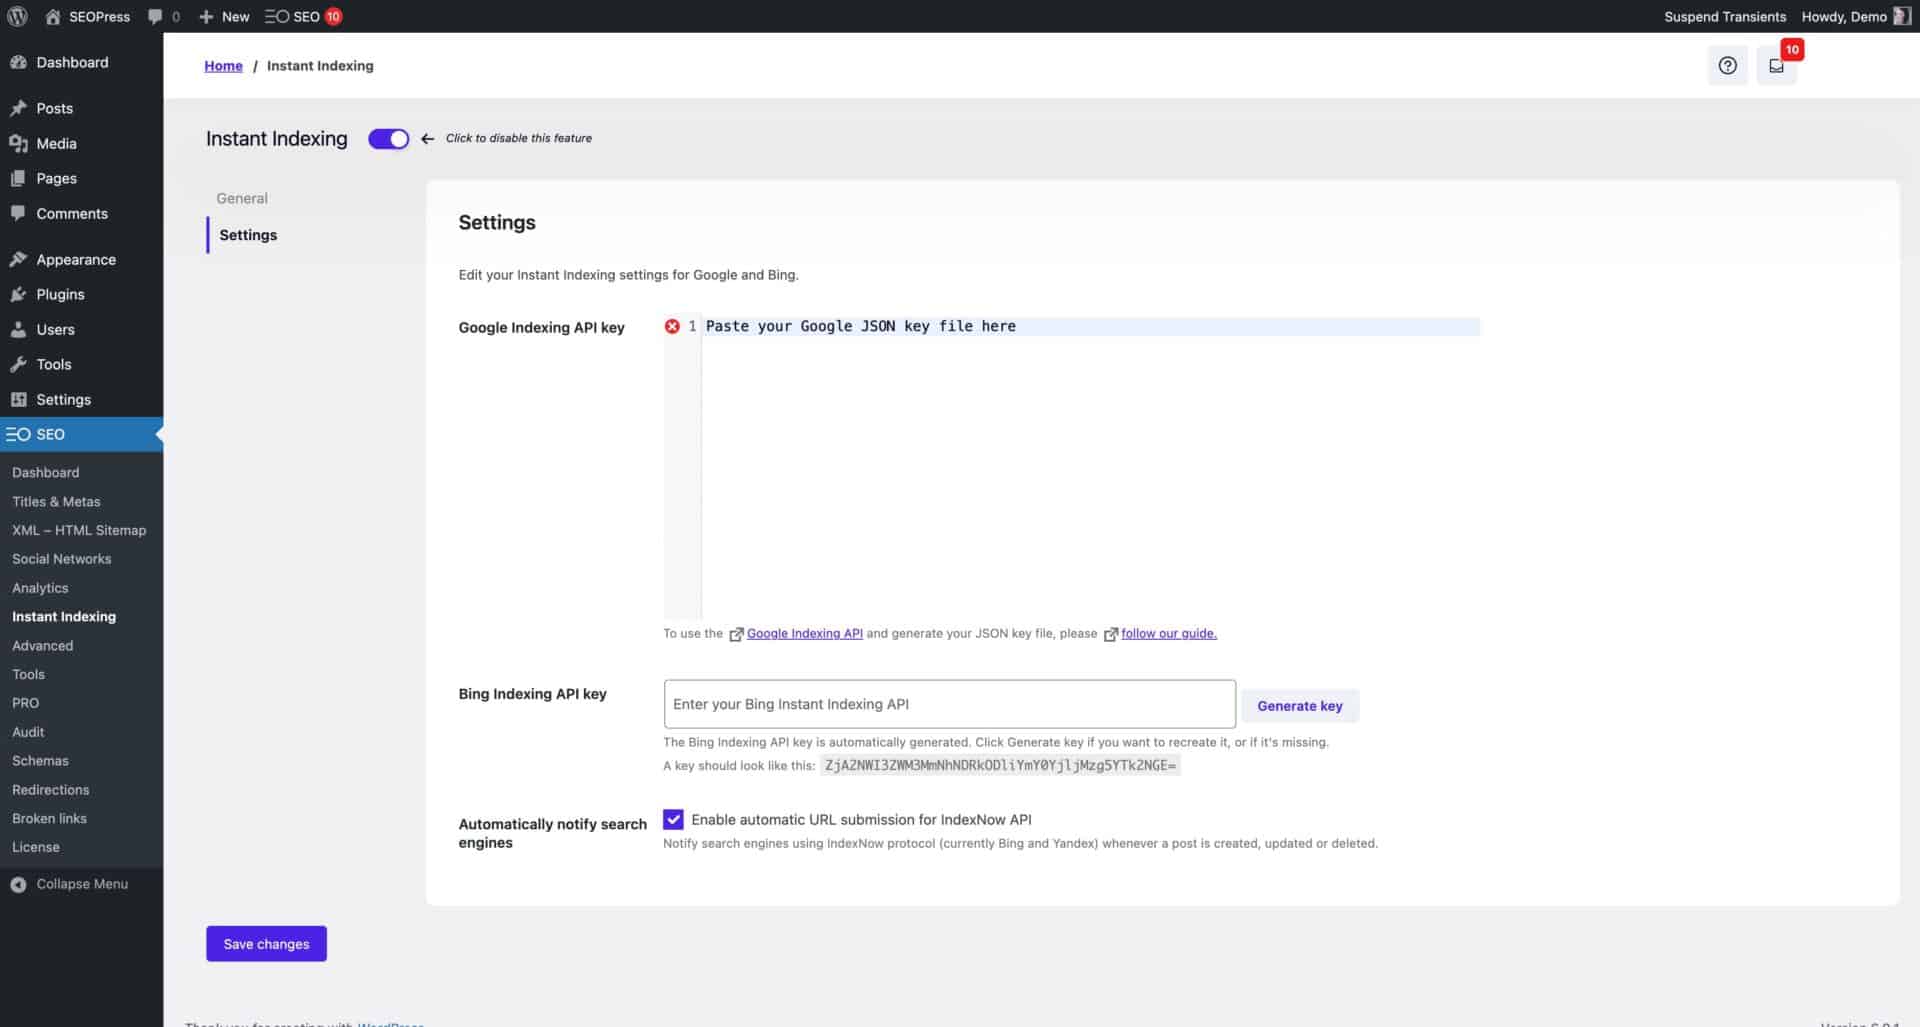The width and height of the screenshot is (1920, 1027).
Task: Click the Appearance brush icon
Action: [x=18, y=259]
